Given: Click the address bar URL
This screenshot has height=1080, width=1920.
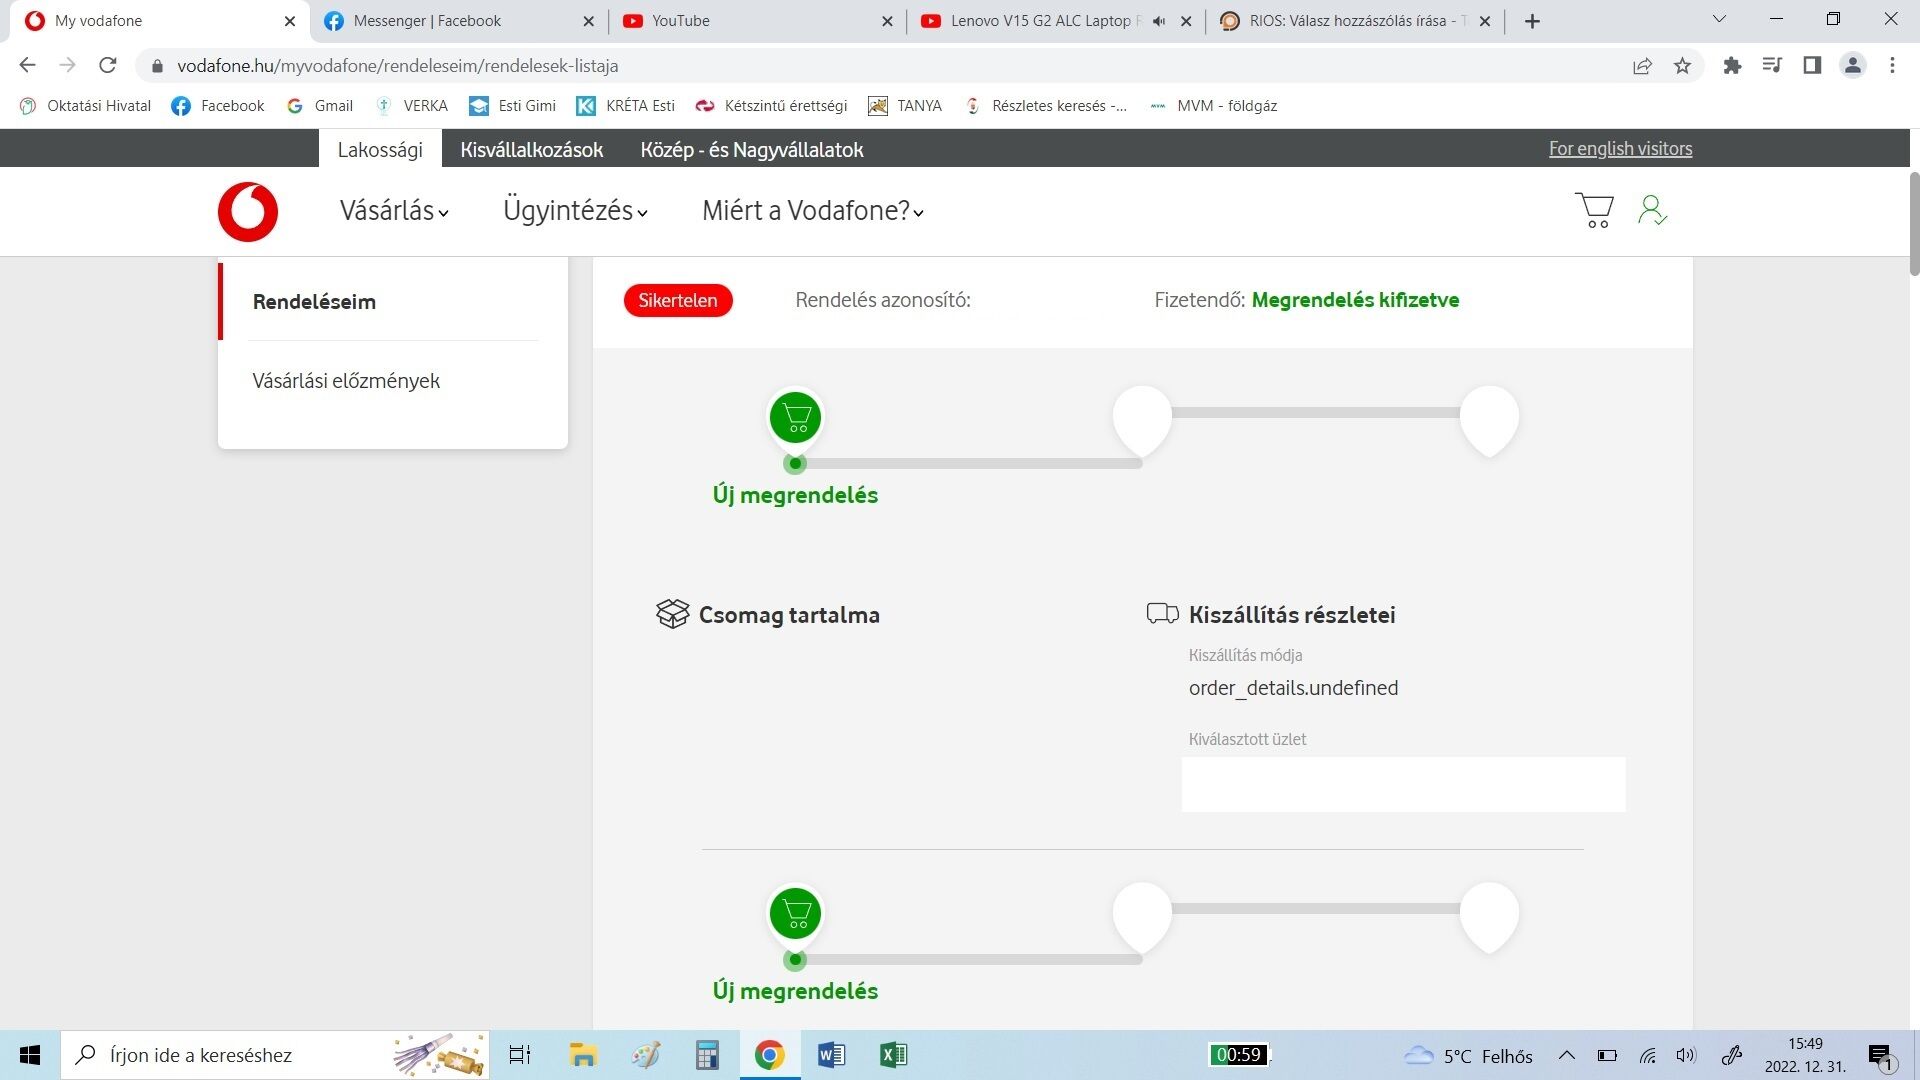Looking at the screenshot, I should 398,66.
